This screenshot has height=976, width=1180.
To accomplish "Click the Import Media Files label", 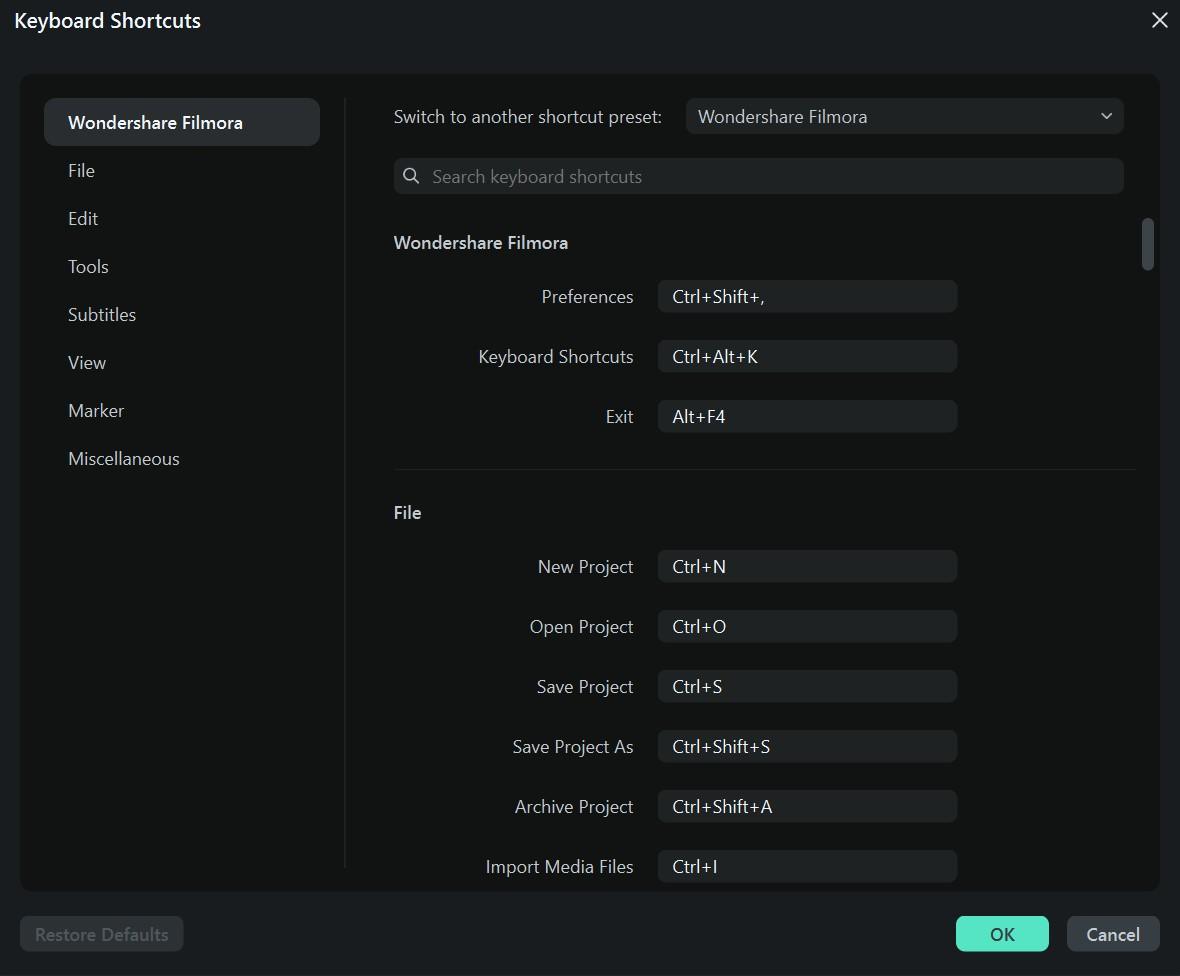I will point(559,867).
